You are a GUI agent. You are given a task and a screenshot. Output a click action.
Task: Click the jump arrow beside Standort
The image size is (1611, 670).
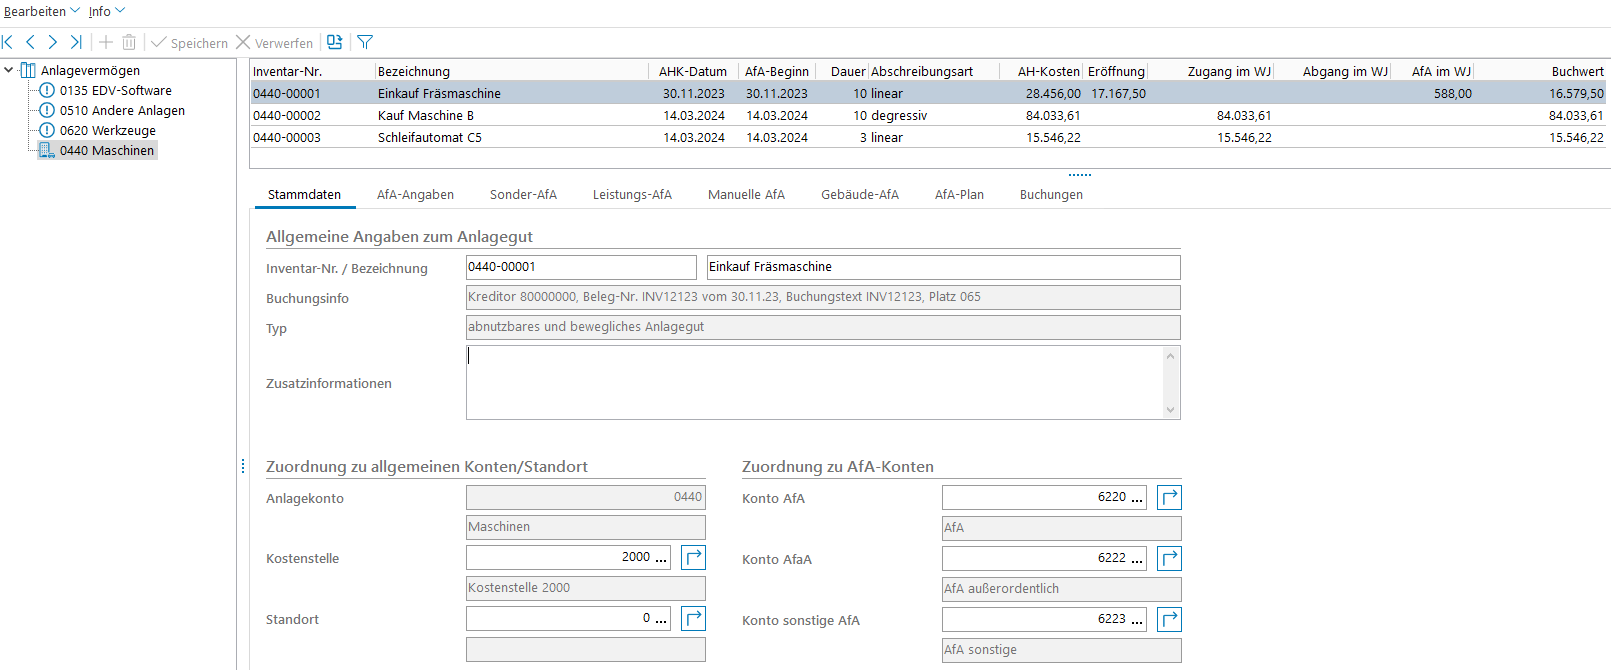[x=693, y=618]
